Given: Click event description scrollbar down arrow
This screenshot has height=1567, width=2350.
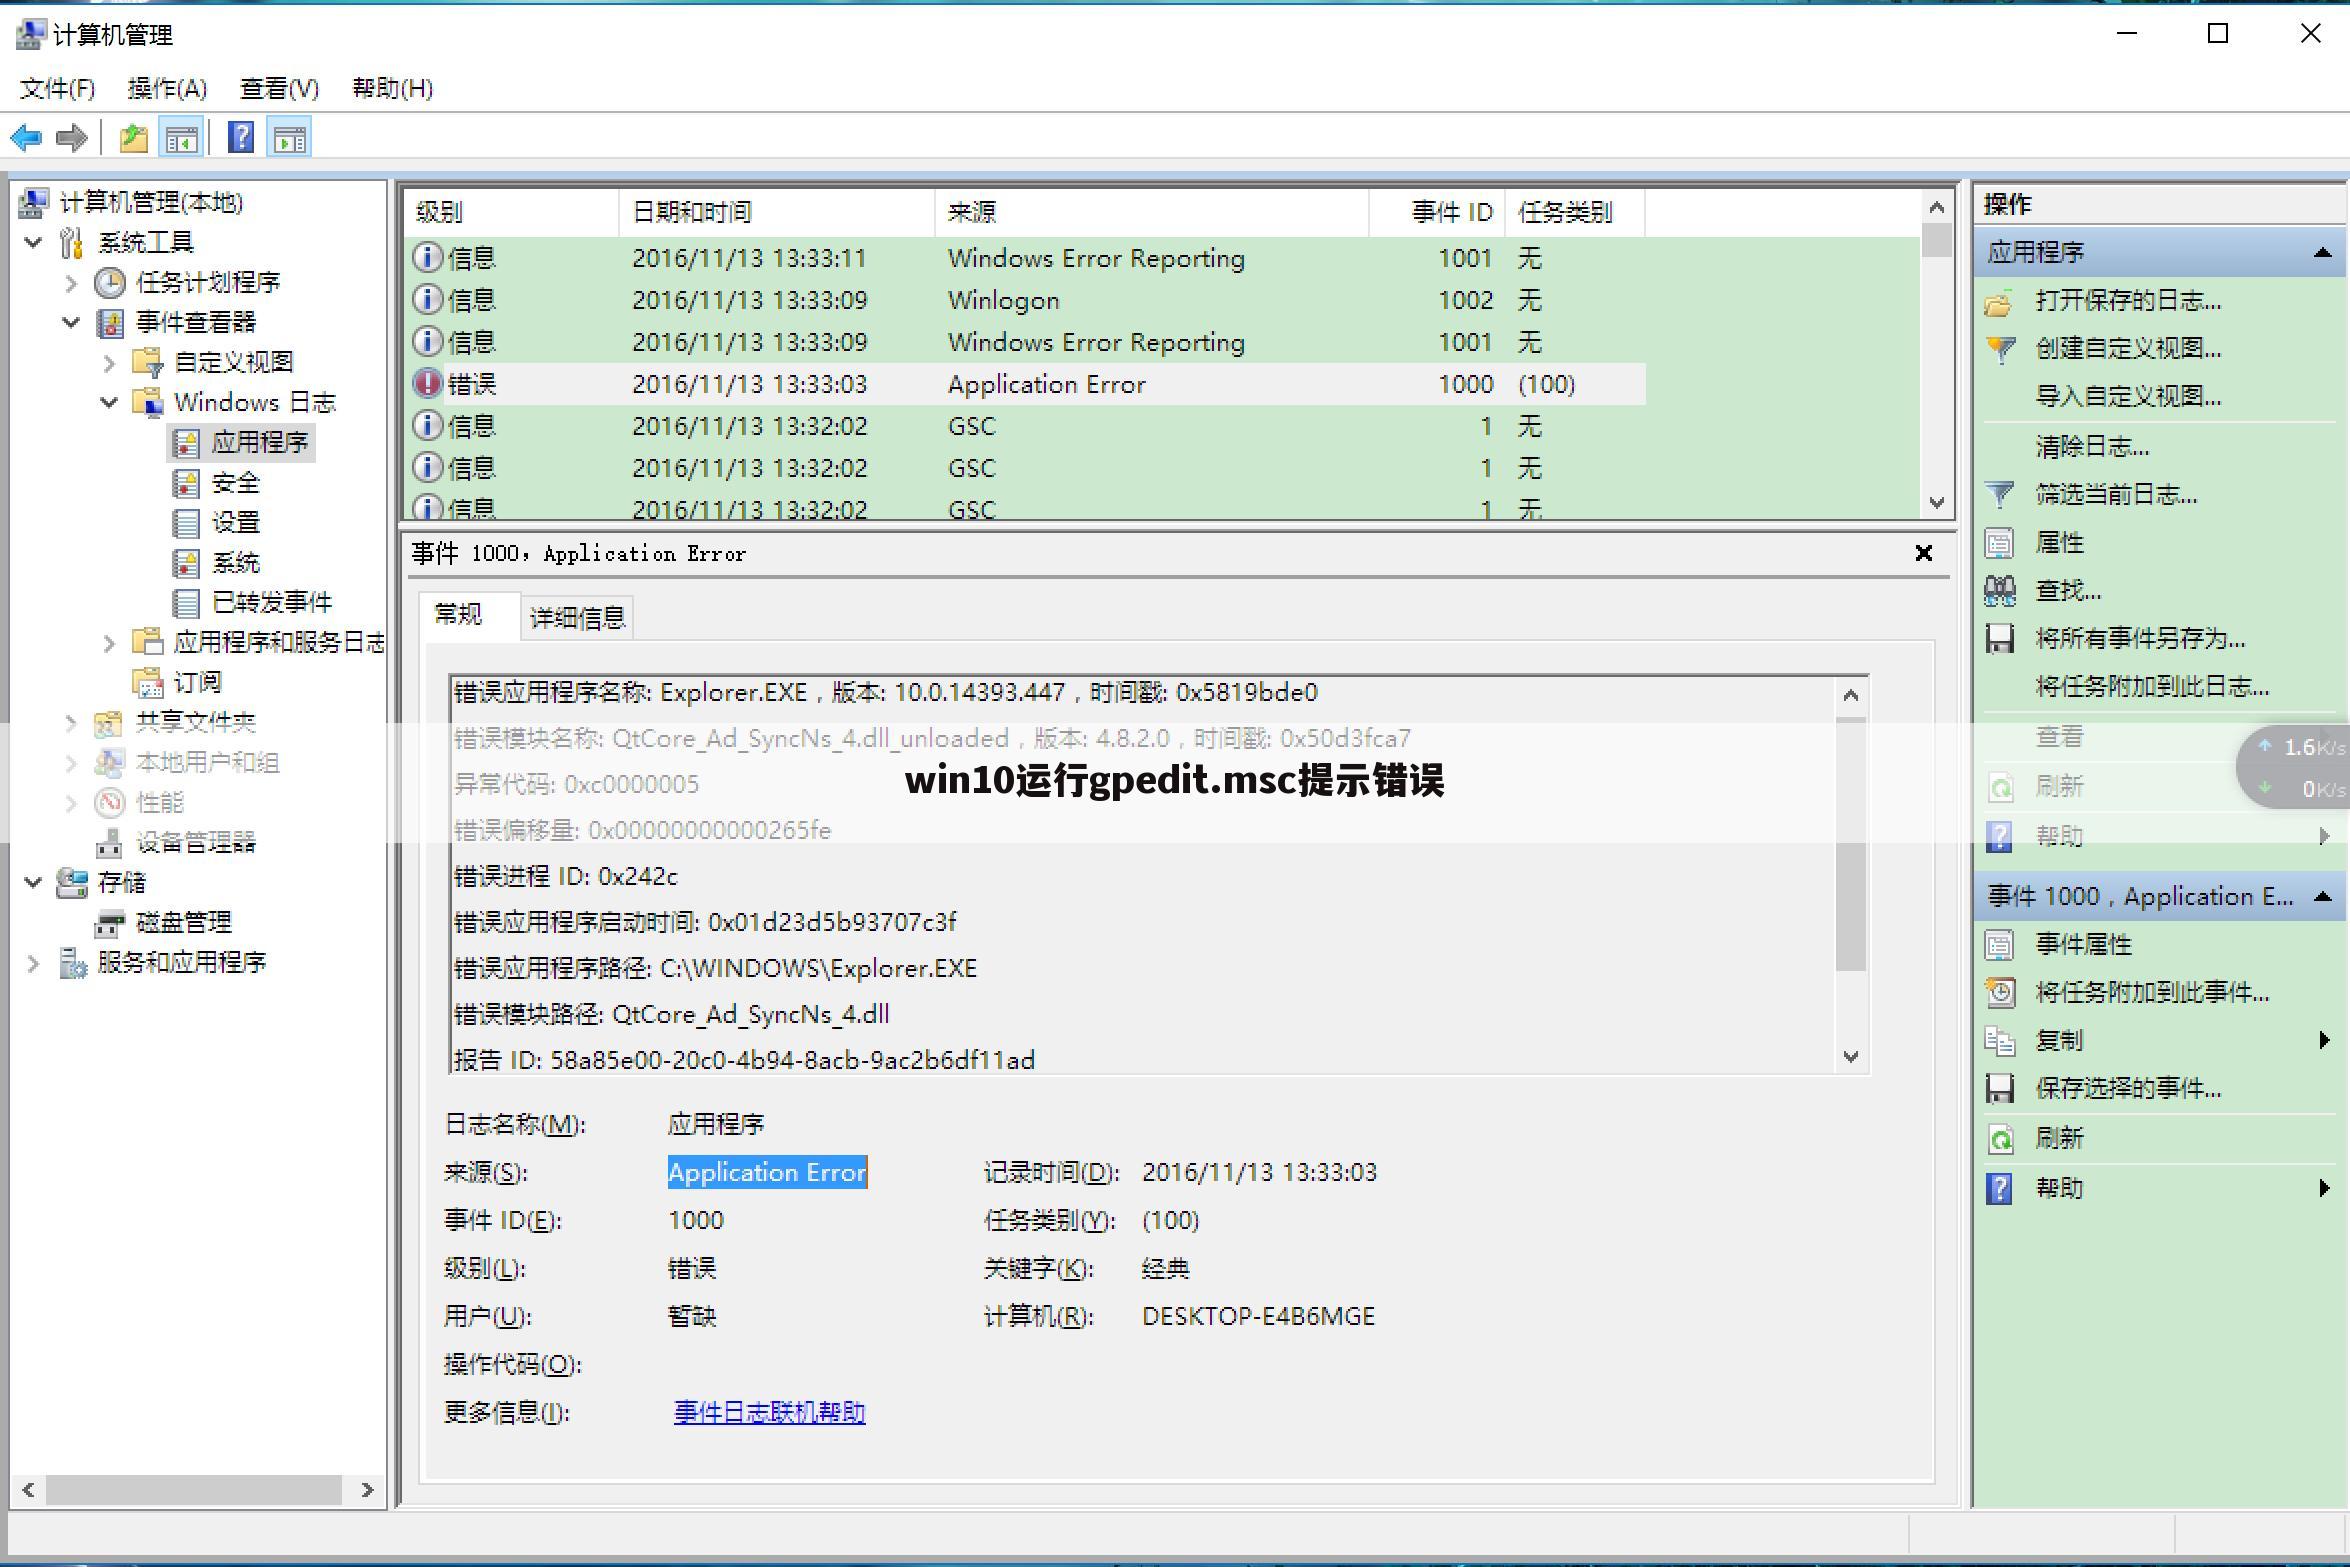Looking at the screenshot, I should coord(1851,1056).
